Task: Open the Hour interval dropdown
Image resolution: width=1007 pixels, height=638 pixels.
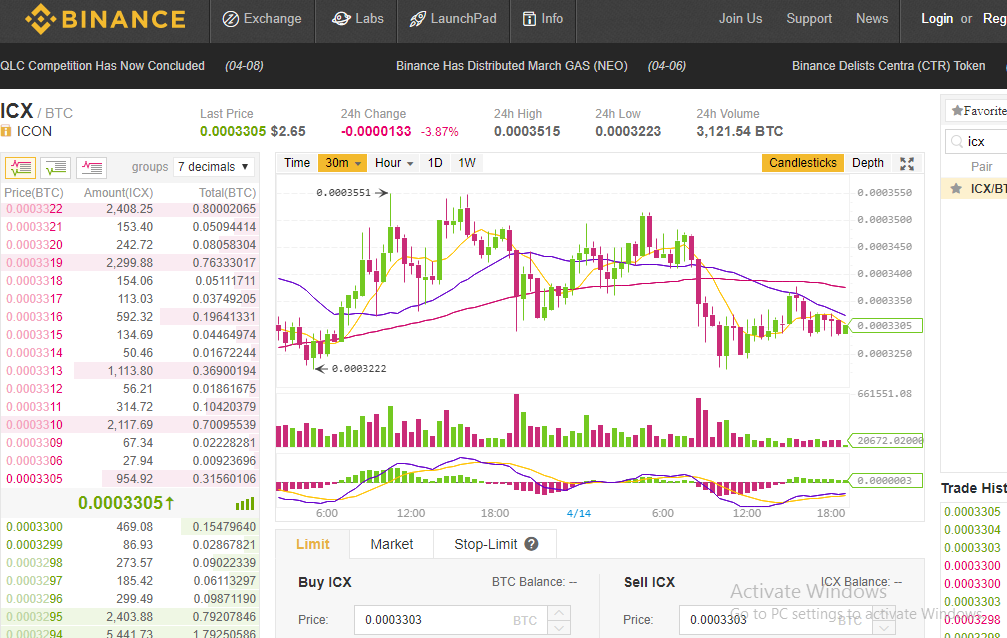Action: click(x=394, y=163)
